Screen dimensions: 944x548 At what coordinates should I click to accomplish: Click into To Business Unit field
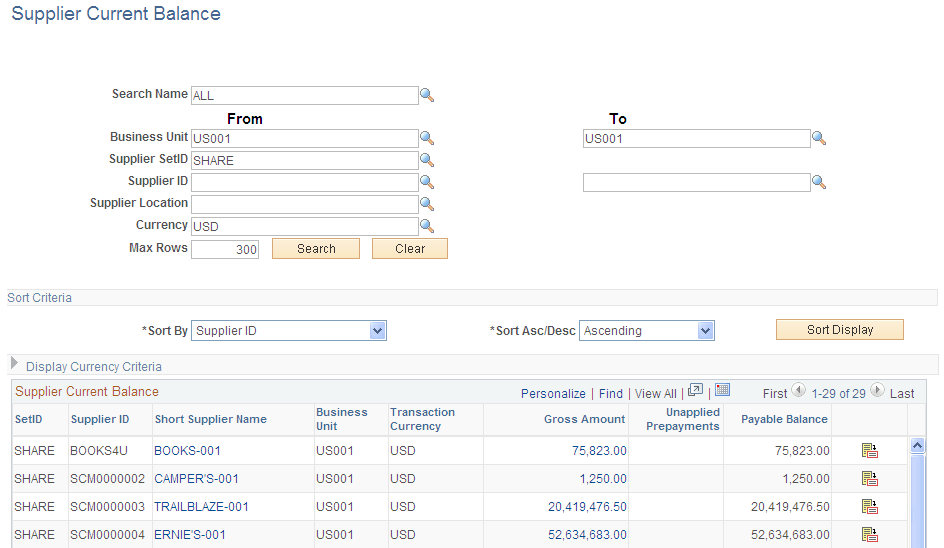[697, 139]
